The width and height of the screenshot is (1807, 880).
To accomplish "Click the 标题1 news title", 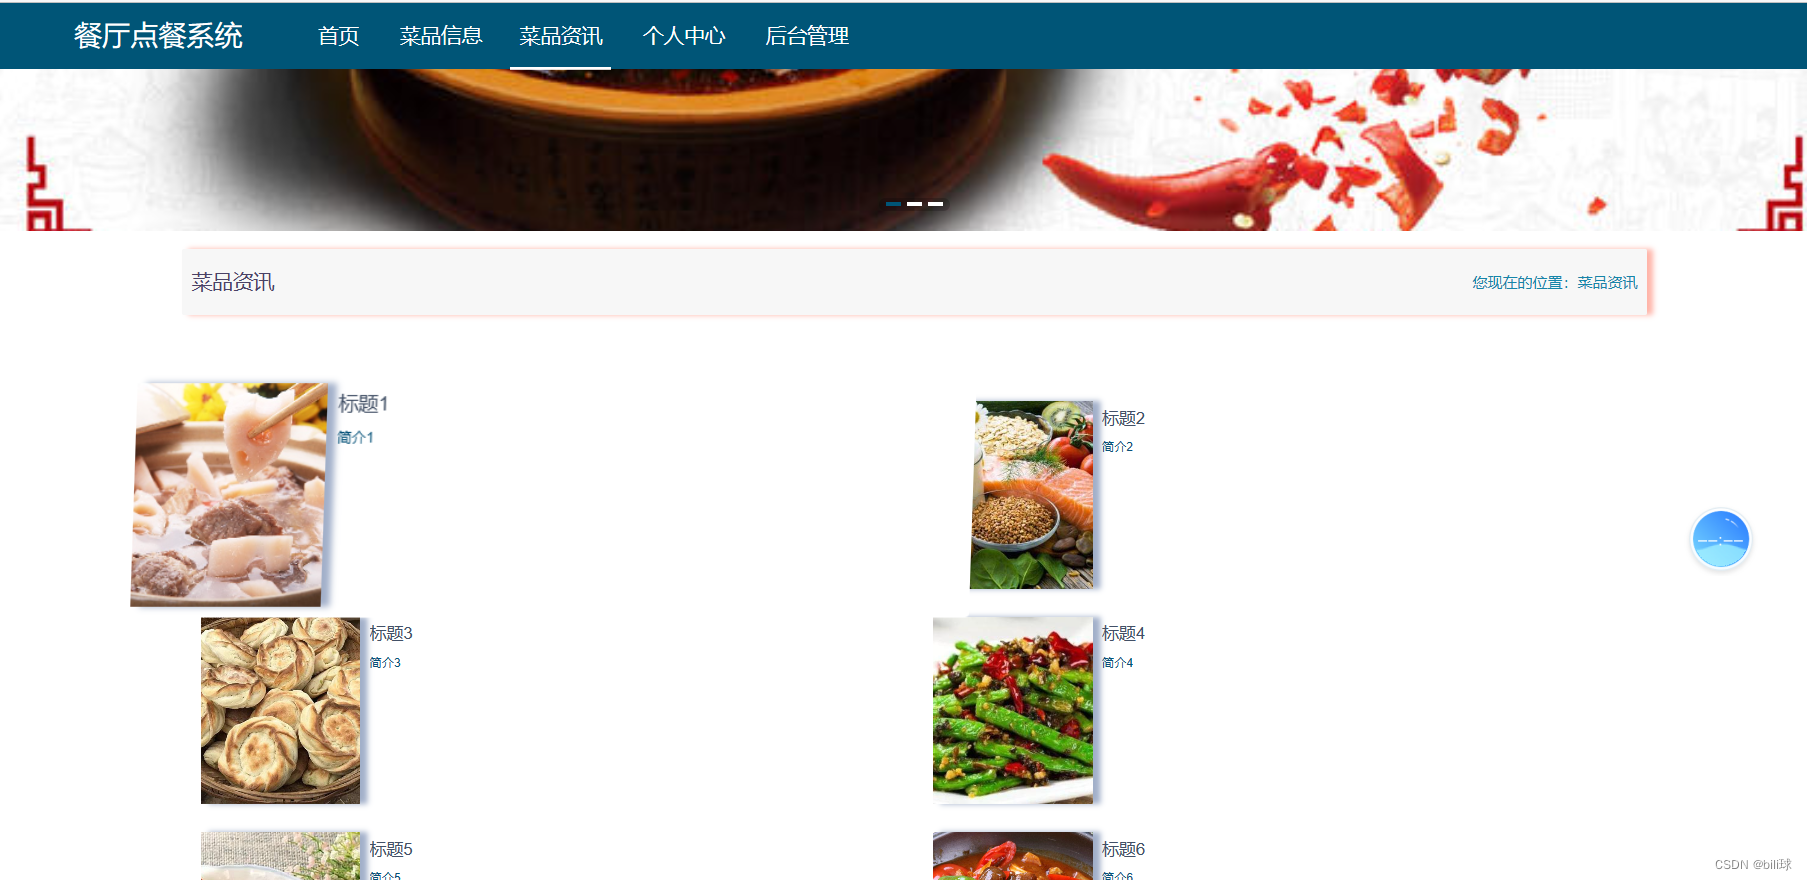I will tap(363, 404).
